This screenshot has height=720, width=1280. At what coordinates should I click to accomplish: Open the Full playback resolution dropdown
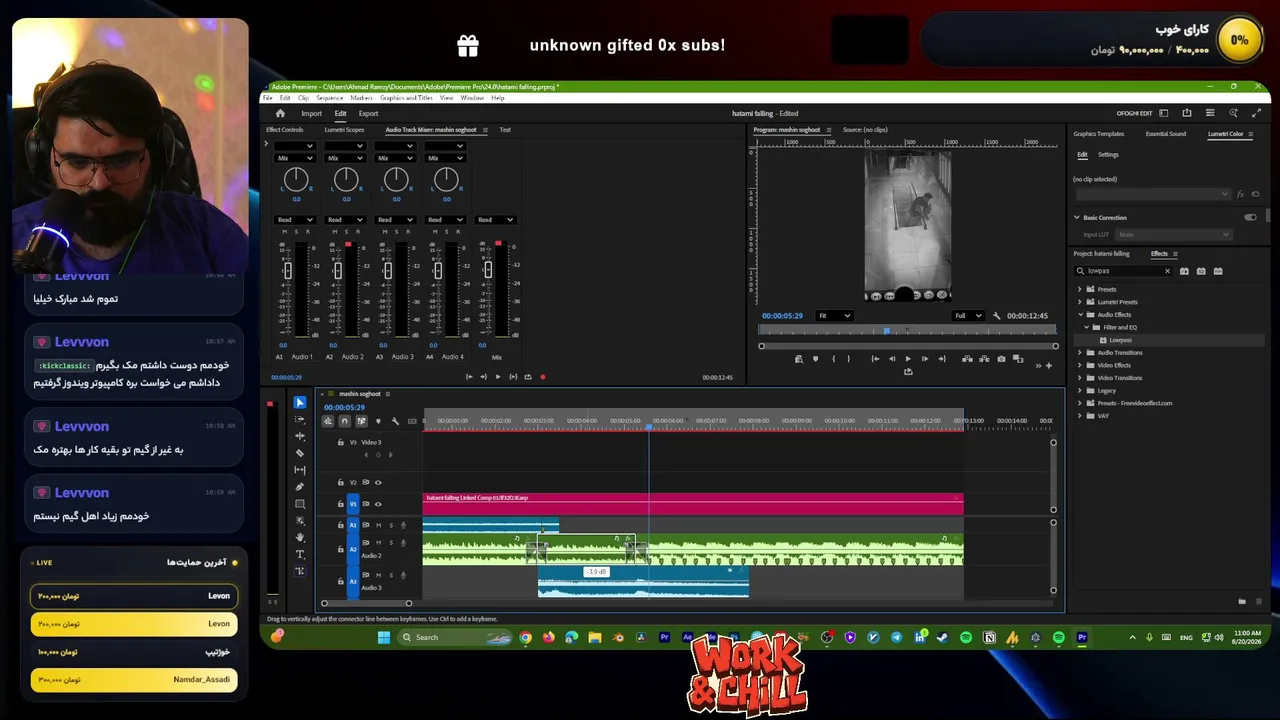click(x=968, y=316)
